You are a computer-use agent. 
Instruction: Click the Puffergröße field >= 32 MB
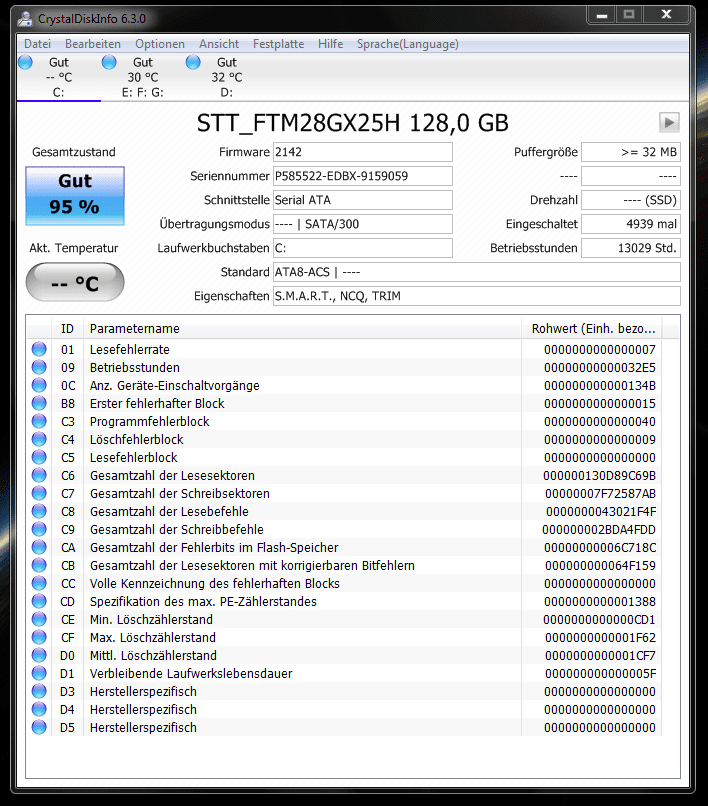point(631,152)
